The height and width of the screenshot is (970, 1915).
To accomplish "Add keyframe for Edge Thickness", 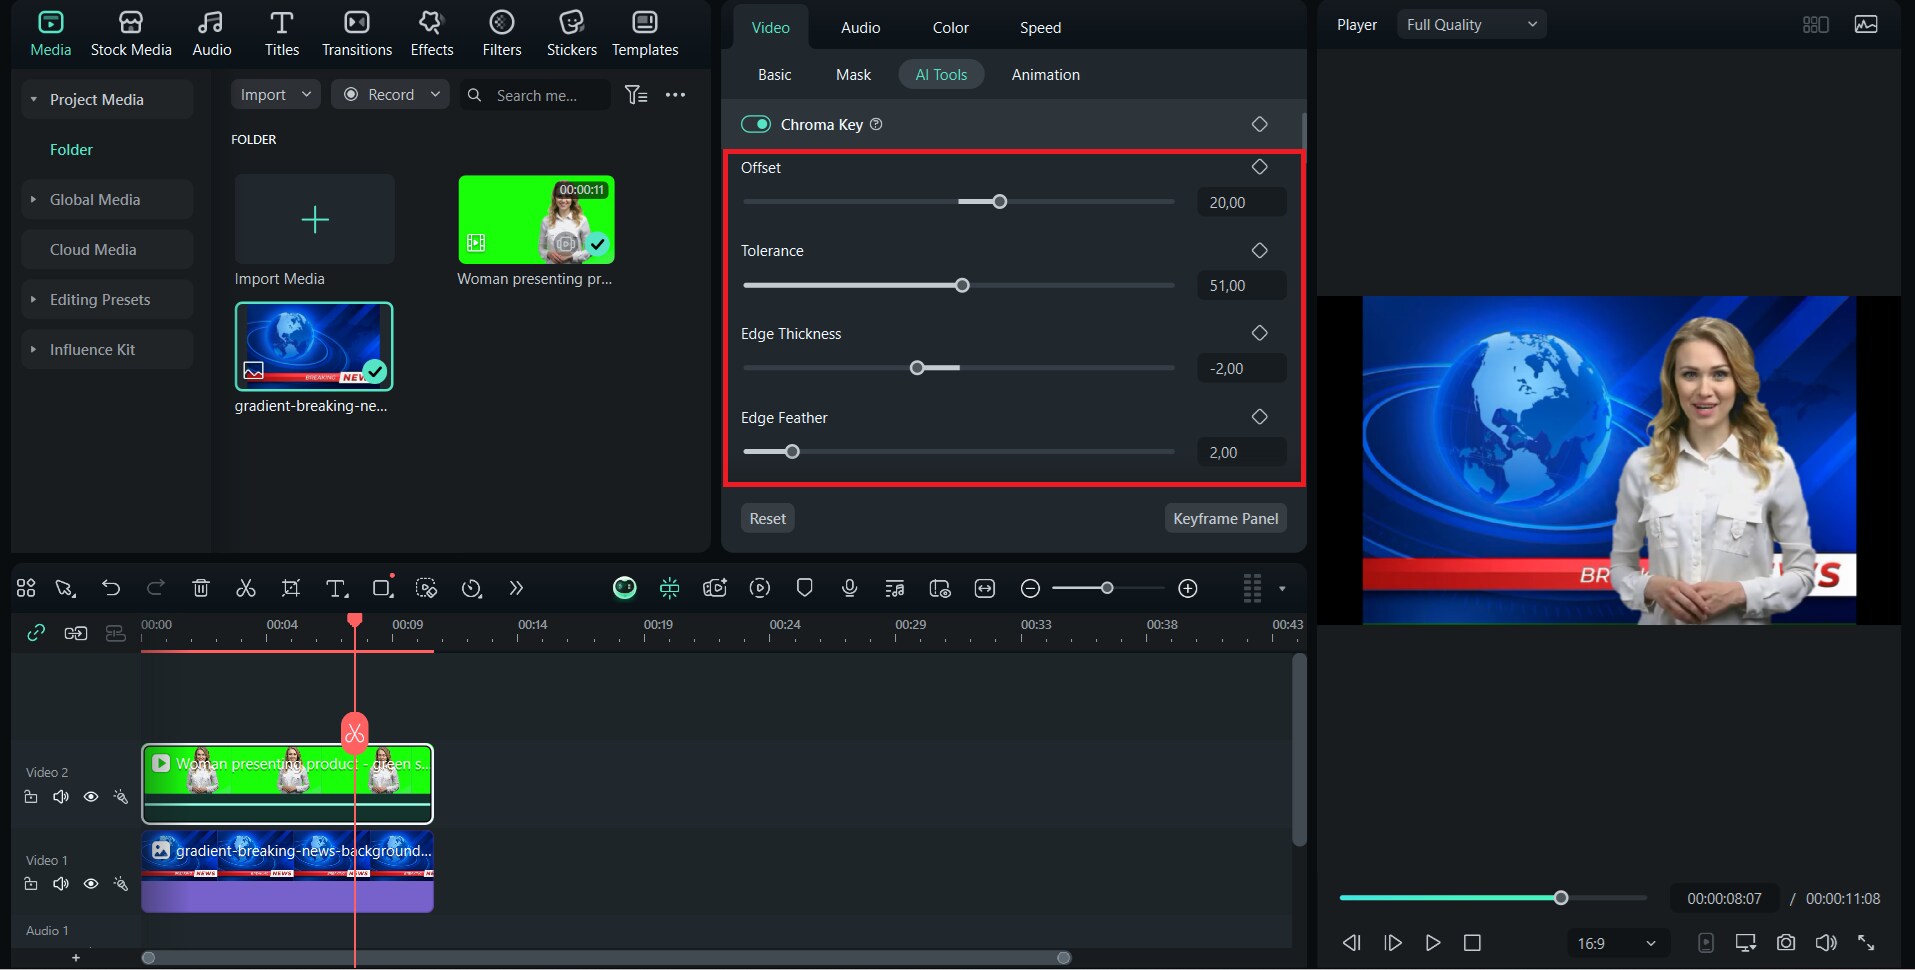I will (x=1260, y=333).
